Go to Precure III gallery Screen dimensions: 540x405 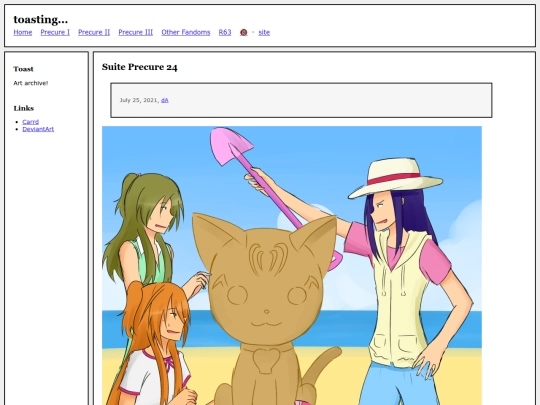136,32
